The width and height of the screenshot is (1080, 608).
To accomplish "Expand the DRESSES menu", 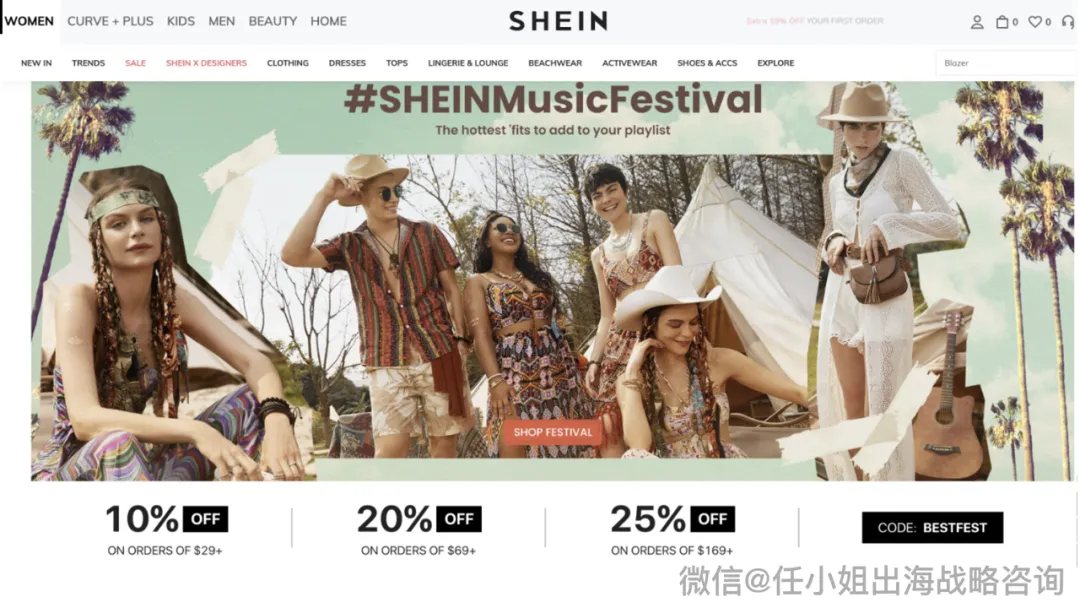I will point(347,63).
